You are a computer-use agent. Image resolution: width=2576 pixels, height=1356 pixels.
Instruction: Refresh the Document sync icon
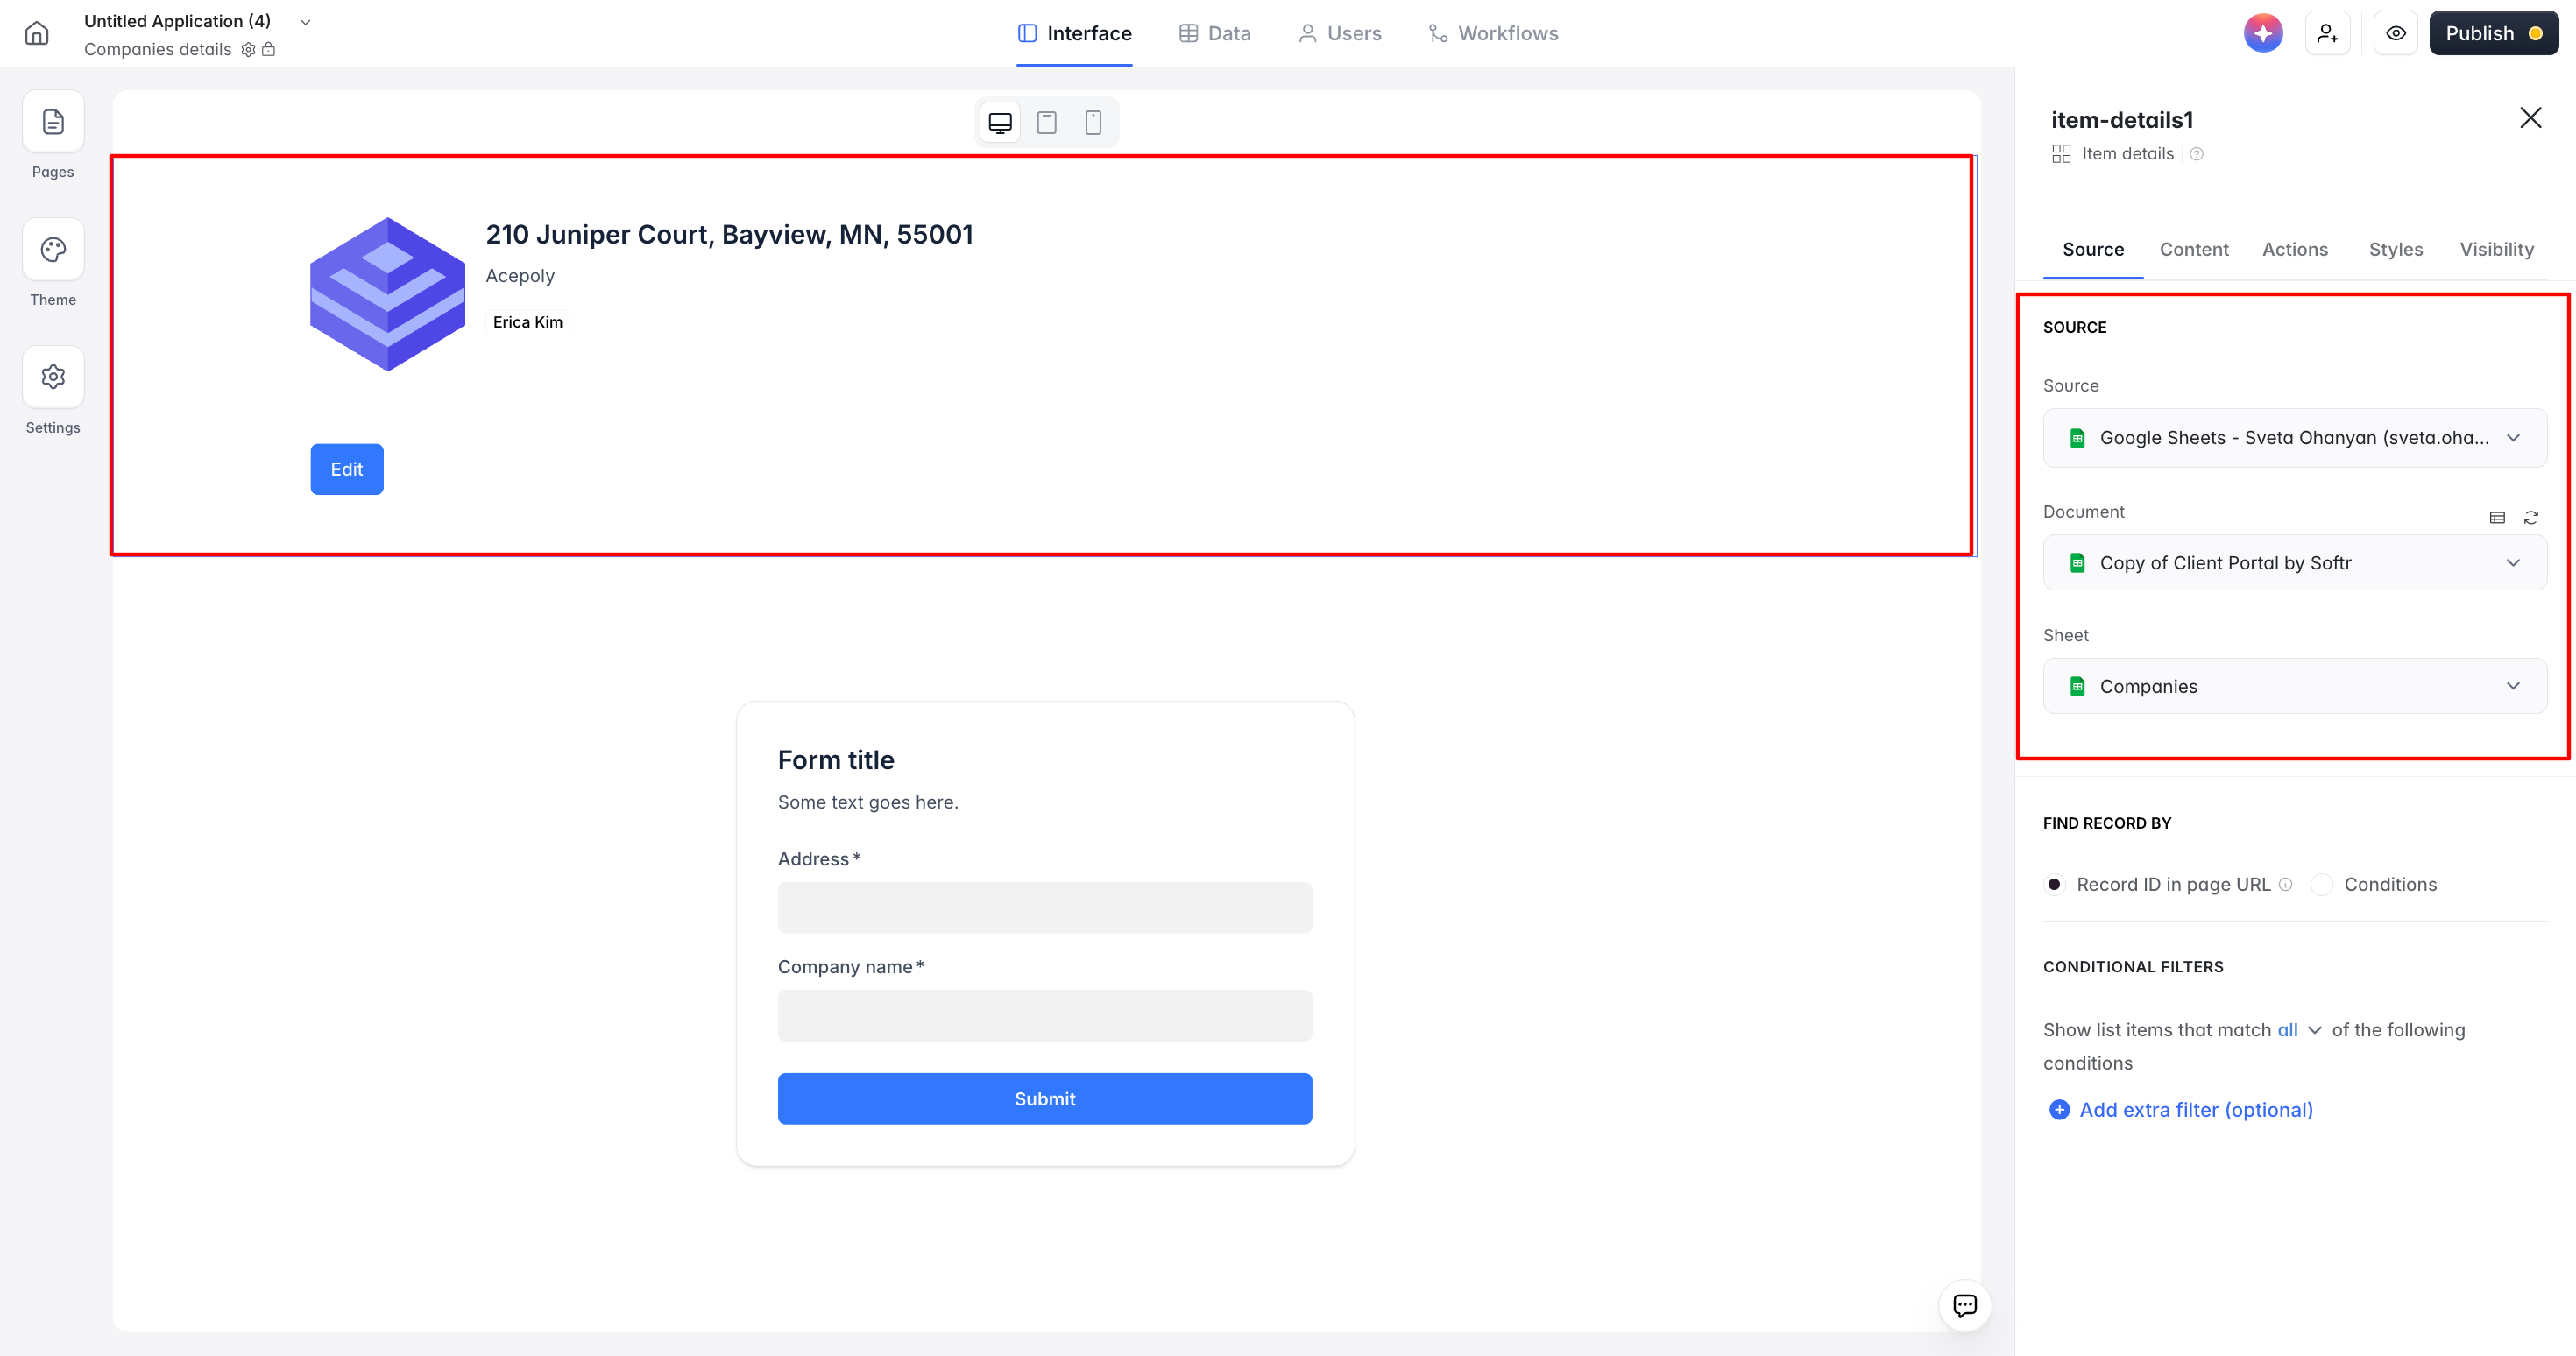click(2530, 517)
